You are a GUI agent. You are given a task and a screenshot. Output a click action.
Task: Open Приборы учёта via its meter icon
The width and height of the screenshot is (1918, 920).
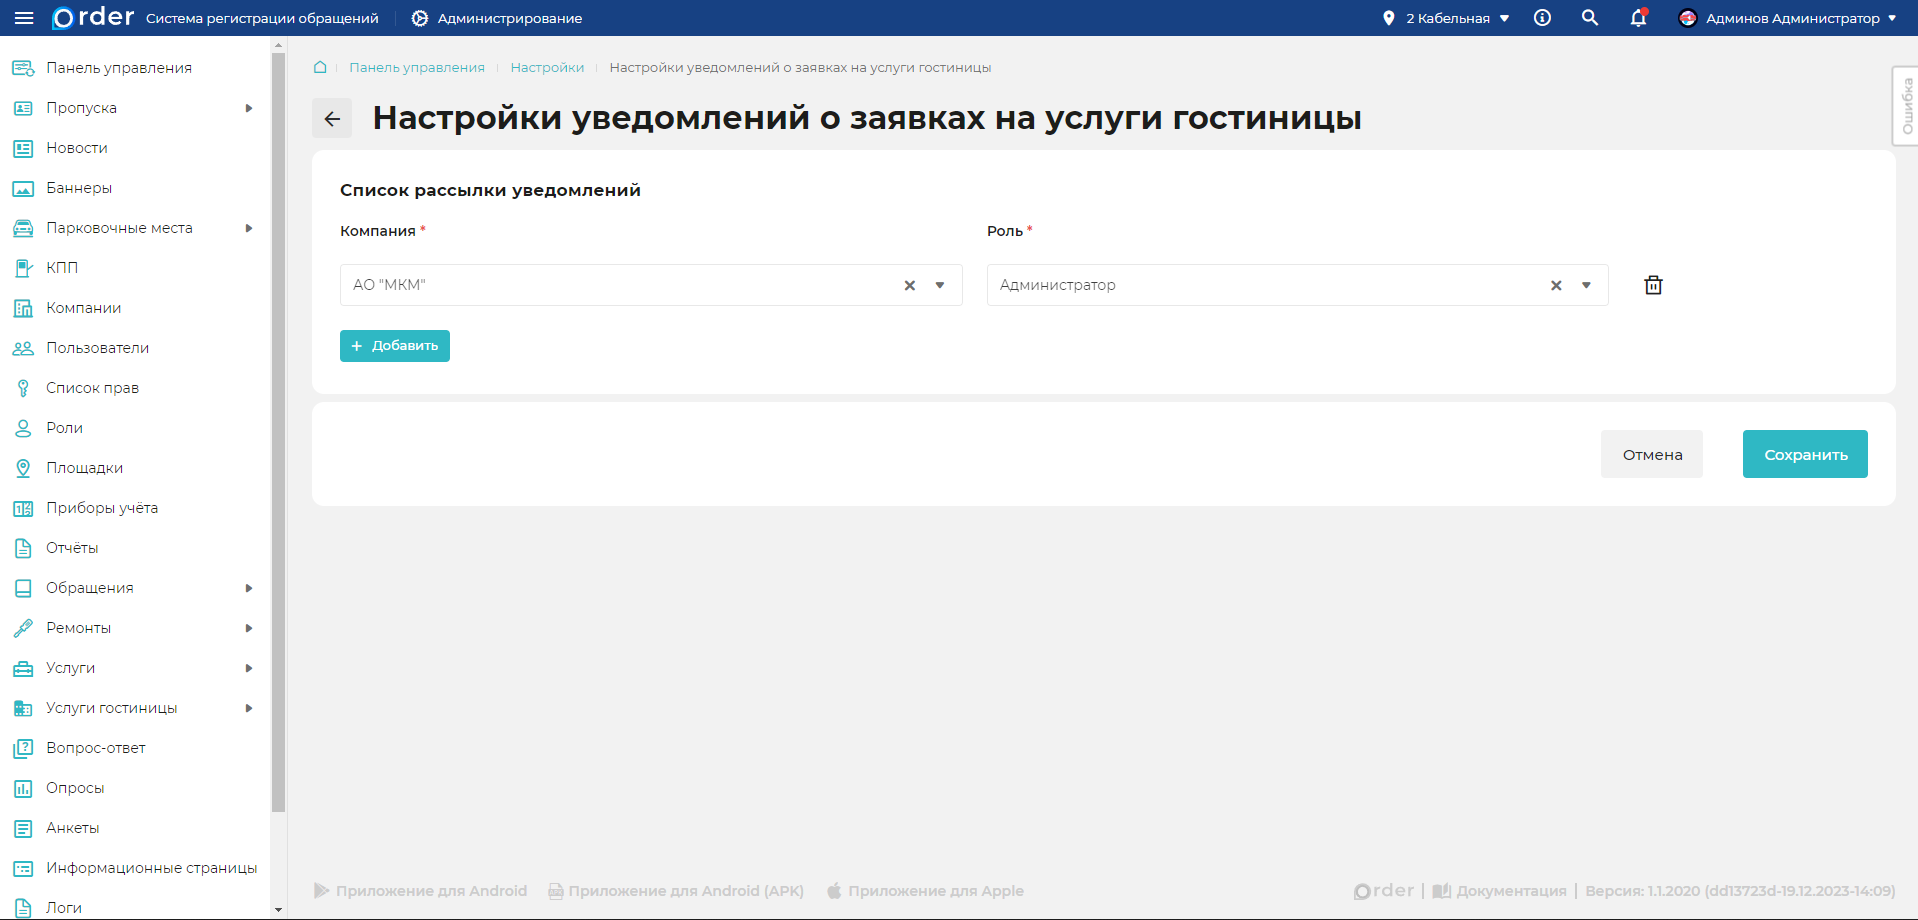[x=21, y=508]
